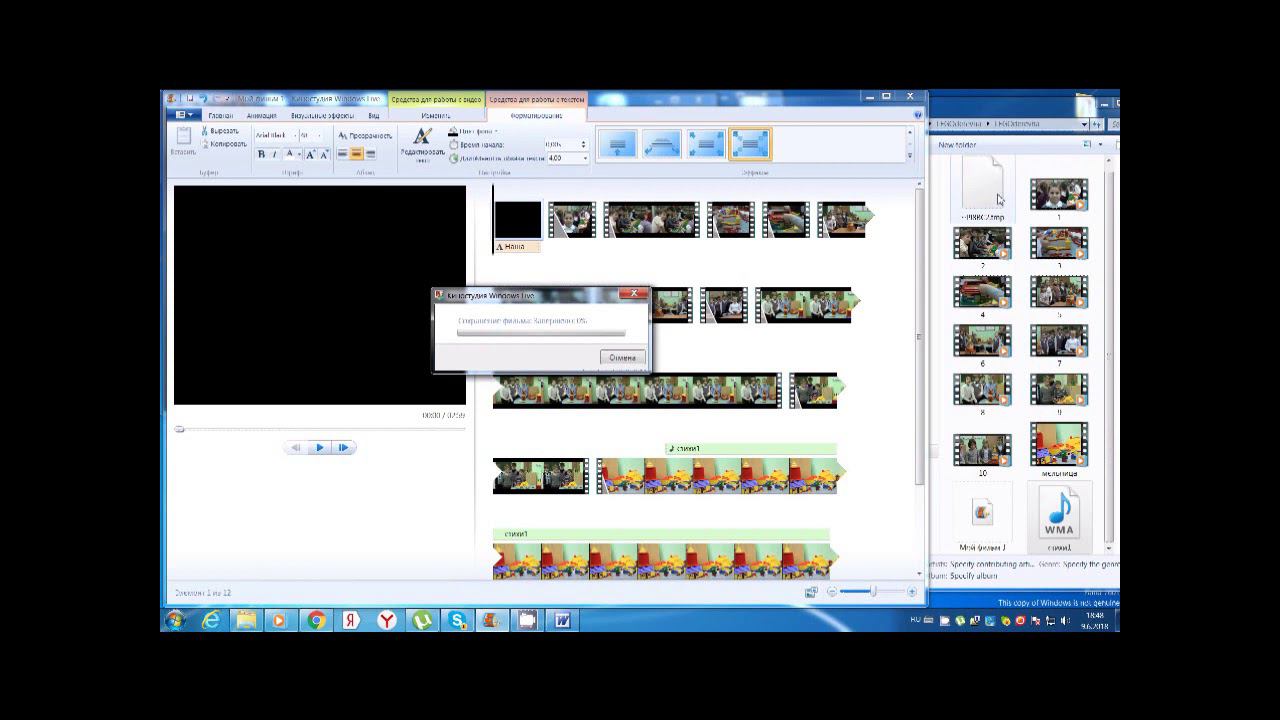Image resolution: width=1280 pixels, height=720 pixels.
Task: Select the Наша caption on the timeline
Action: 517,246
